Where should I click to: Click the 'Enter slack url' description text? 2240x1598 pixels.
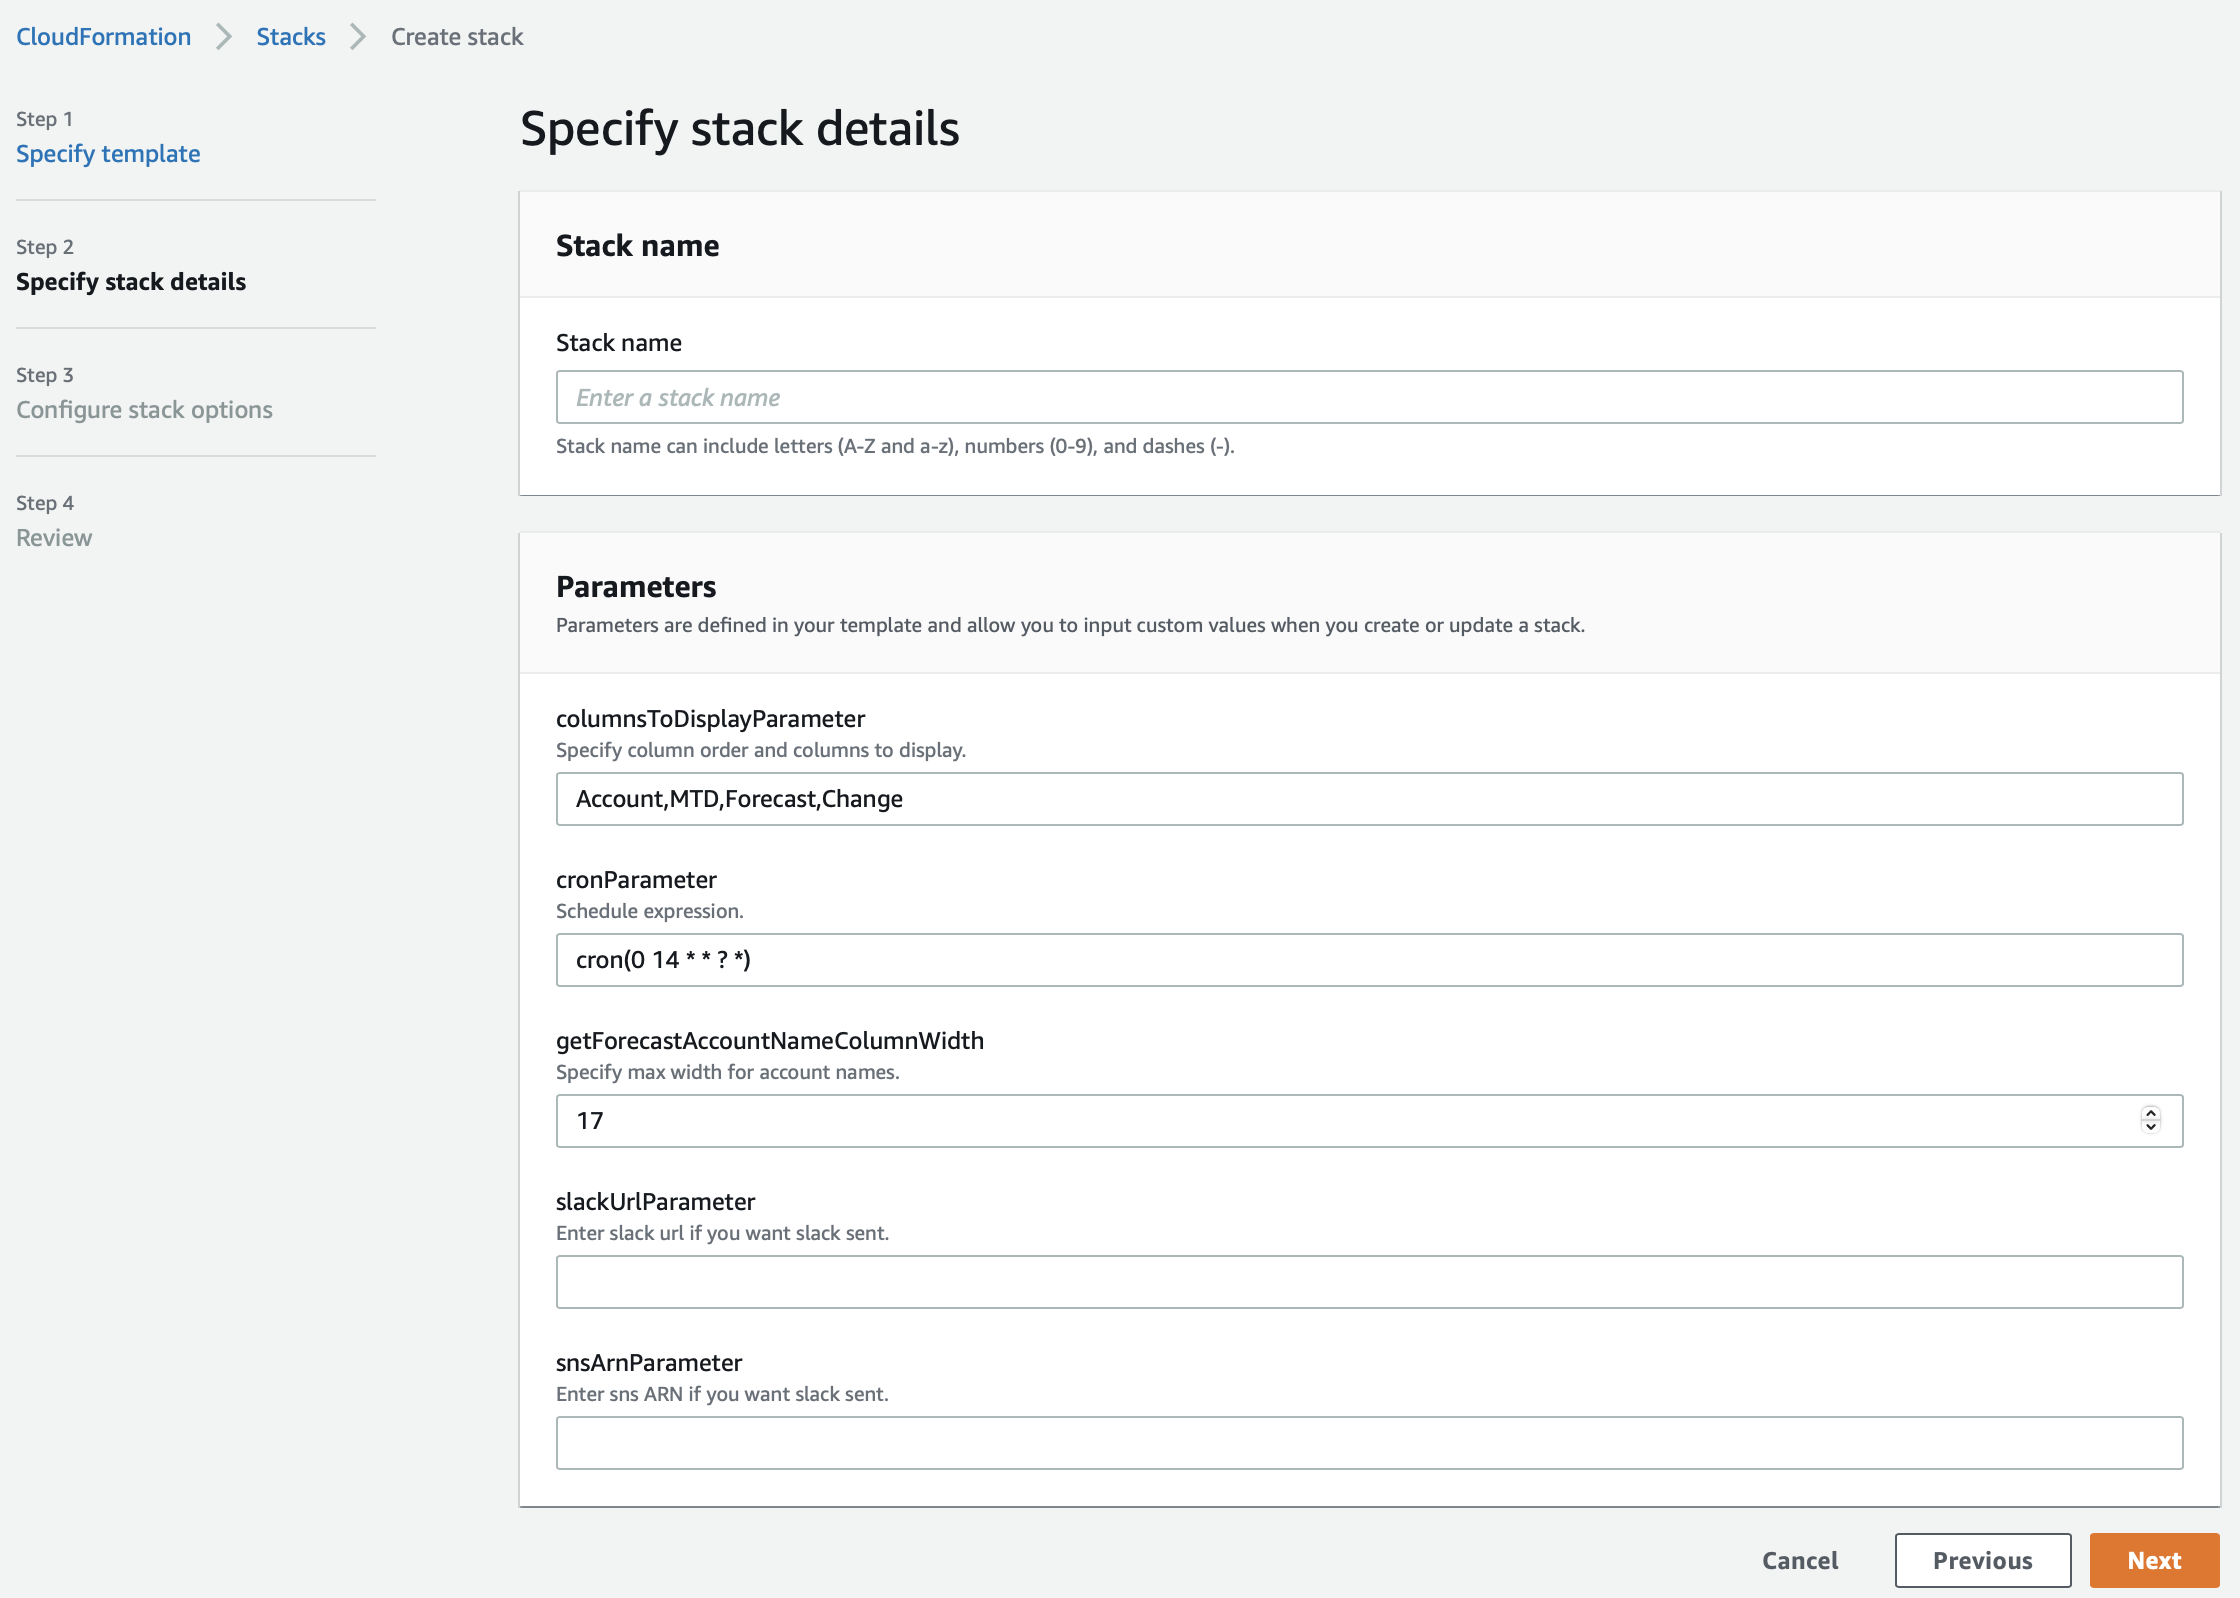[722, 1233]
